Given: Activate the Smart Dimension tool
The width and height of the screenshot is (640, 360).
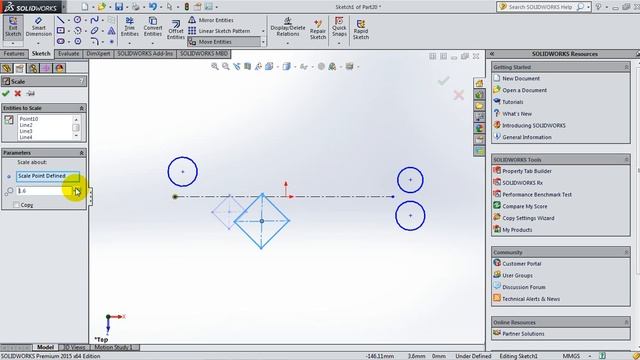Looking at the screenshot, I should (38, 27).
